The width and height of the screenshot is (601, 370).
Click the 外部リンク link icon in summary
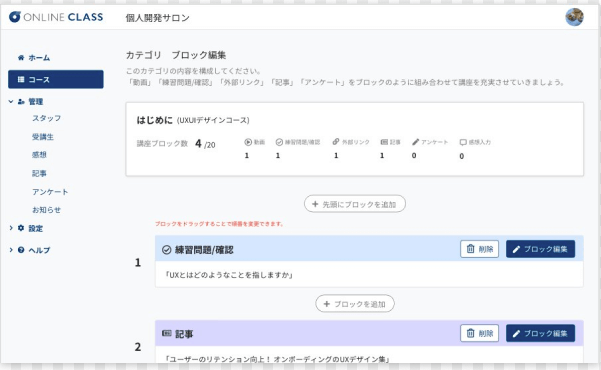coord(336,142)
